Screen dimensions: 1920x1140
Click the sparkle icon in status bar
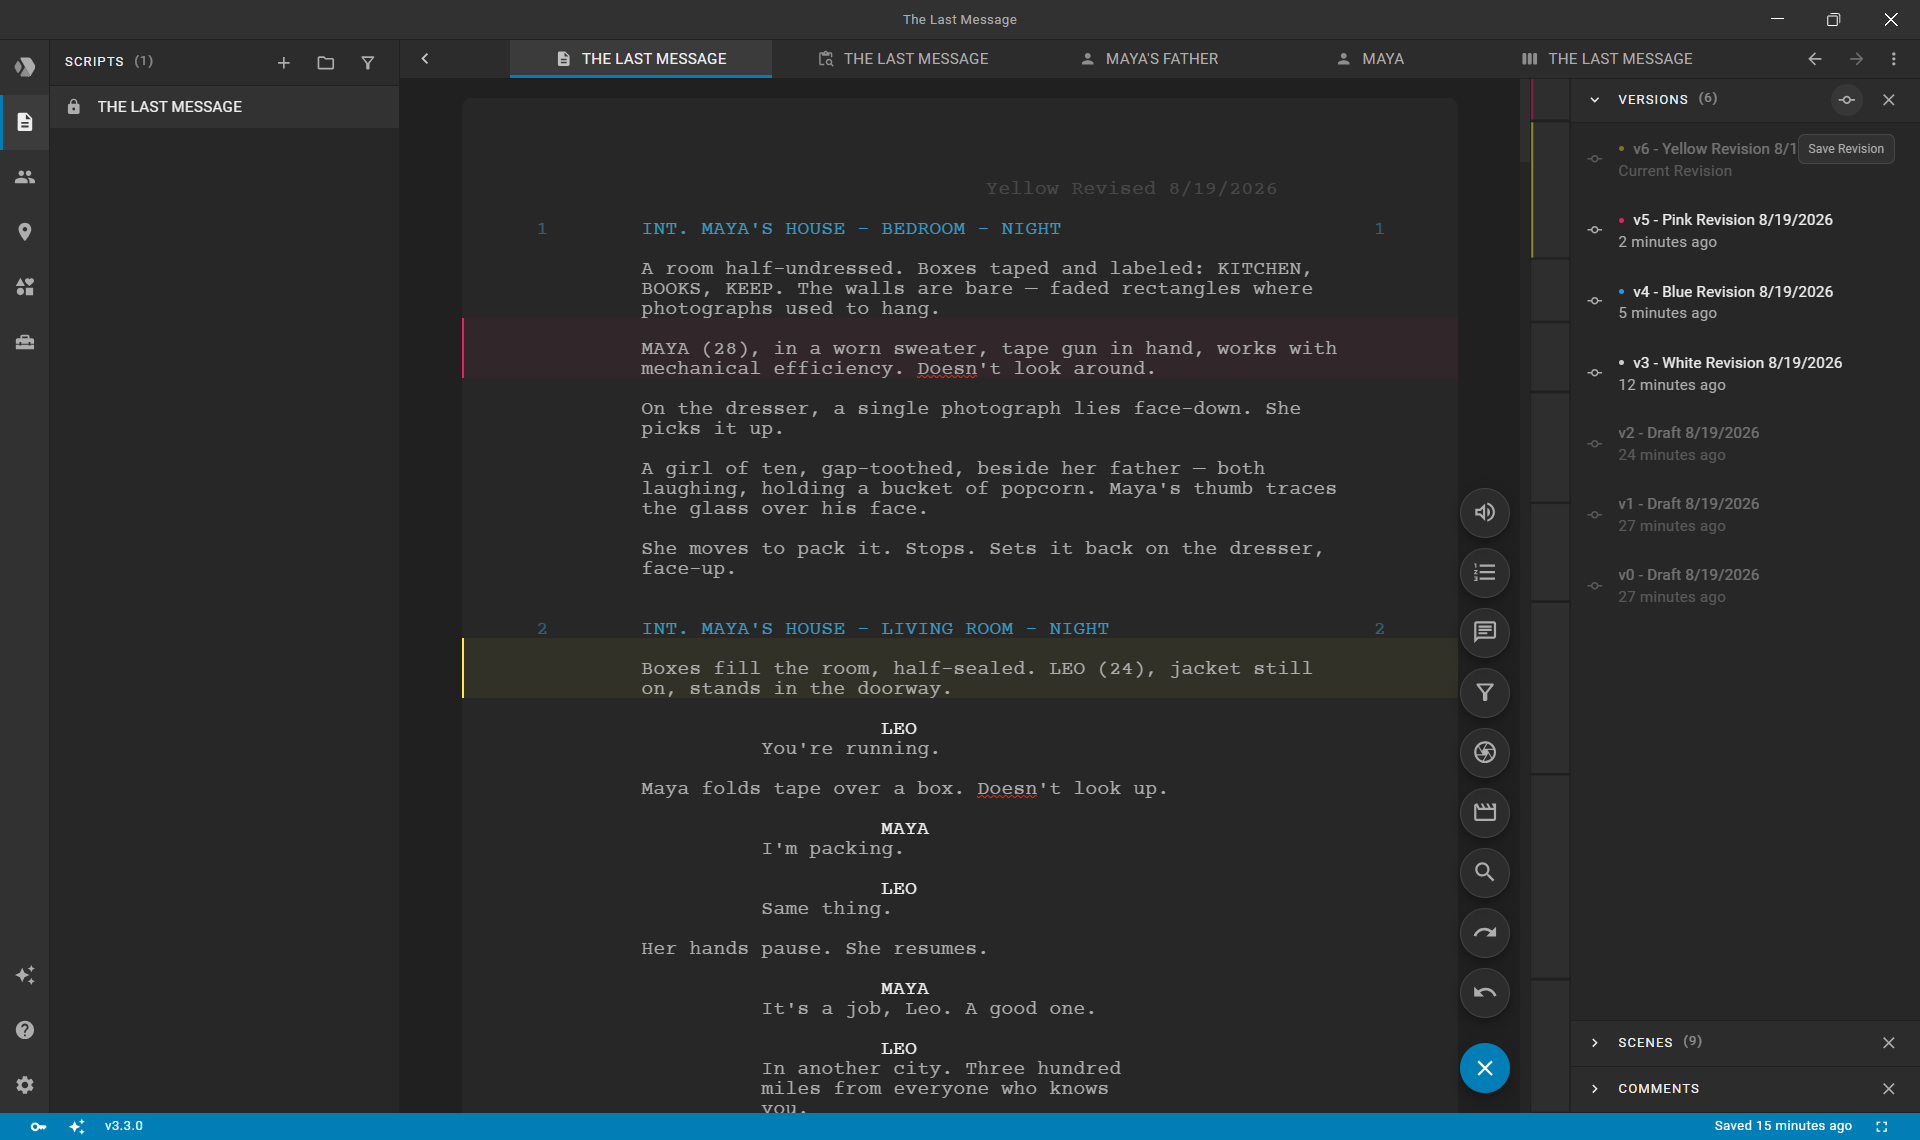tap(77, 1127)
